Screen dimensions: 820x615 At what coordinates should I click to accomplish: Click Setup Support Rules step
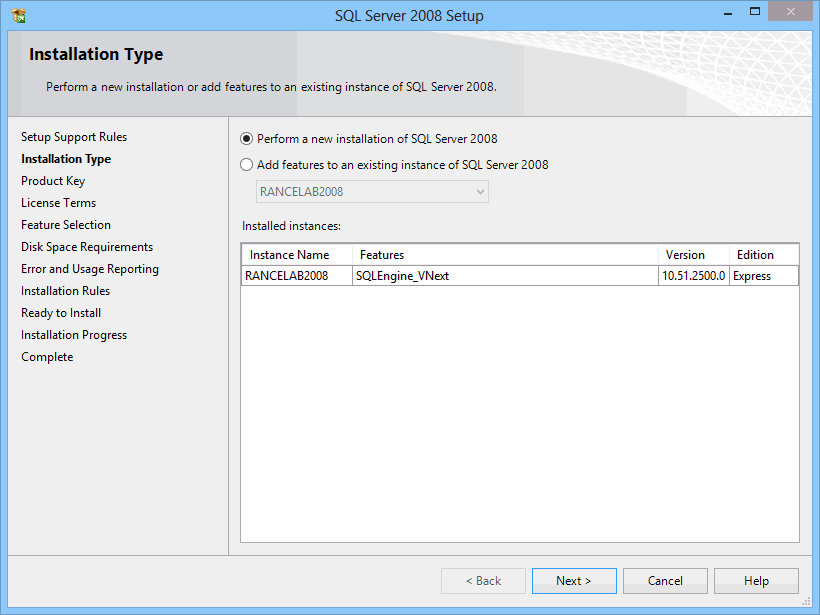(74, 137)
